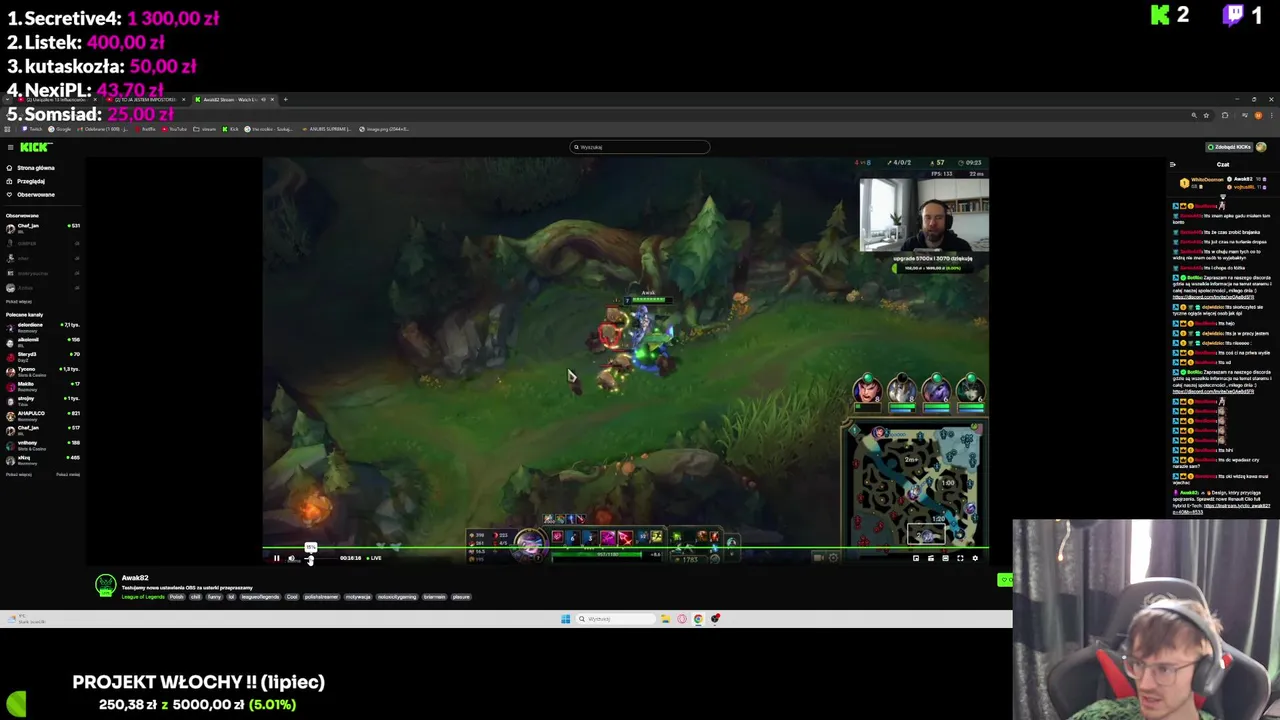Enable theater mode in player
This screenshot has width=1280, height=720.
945,558
